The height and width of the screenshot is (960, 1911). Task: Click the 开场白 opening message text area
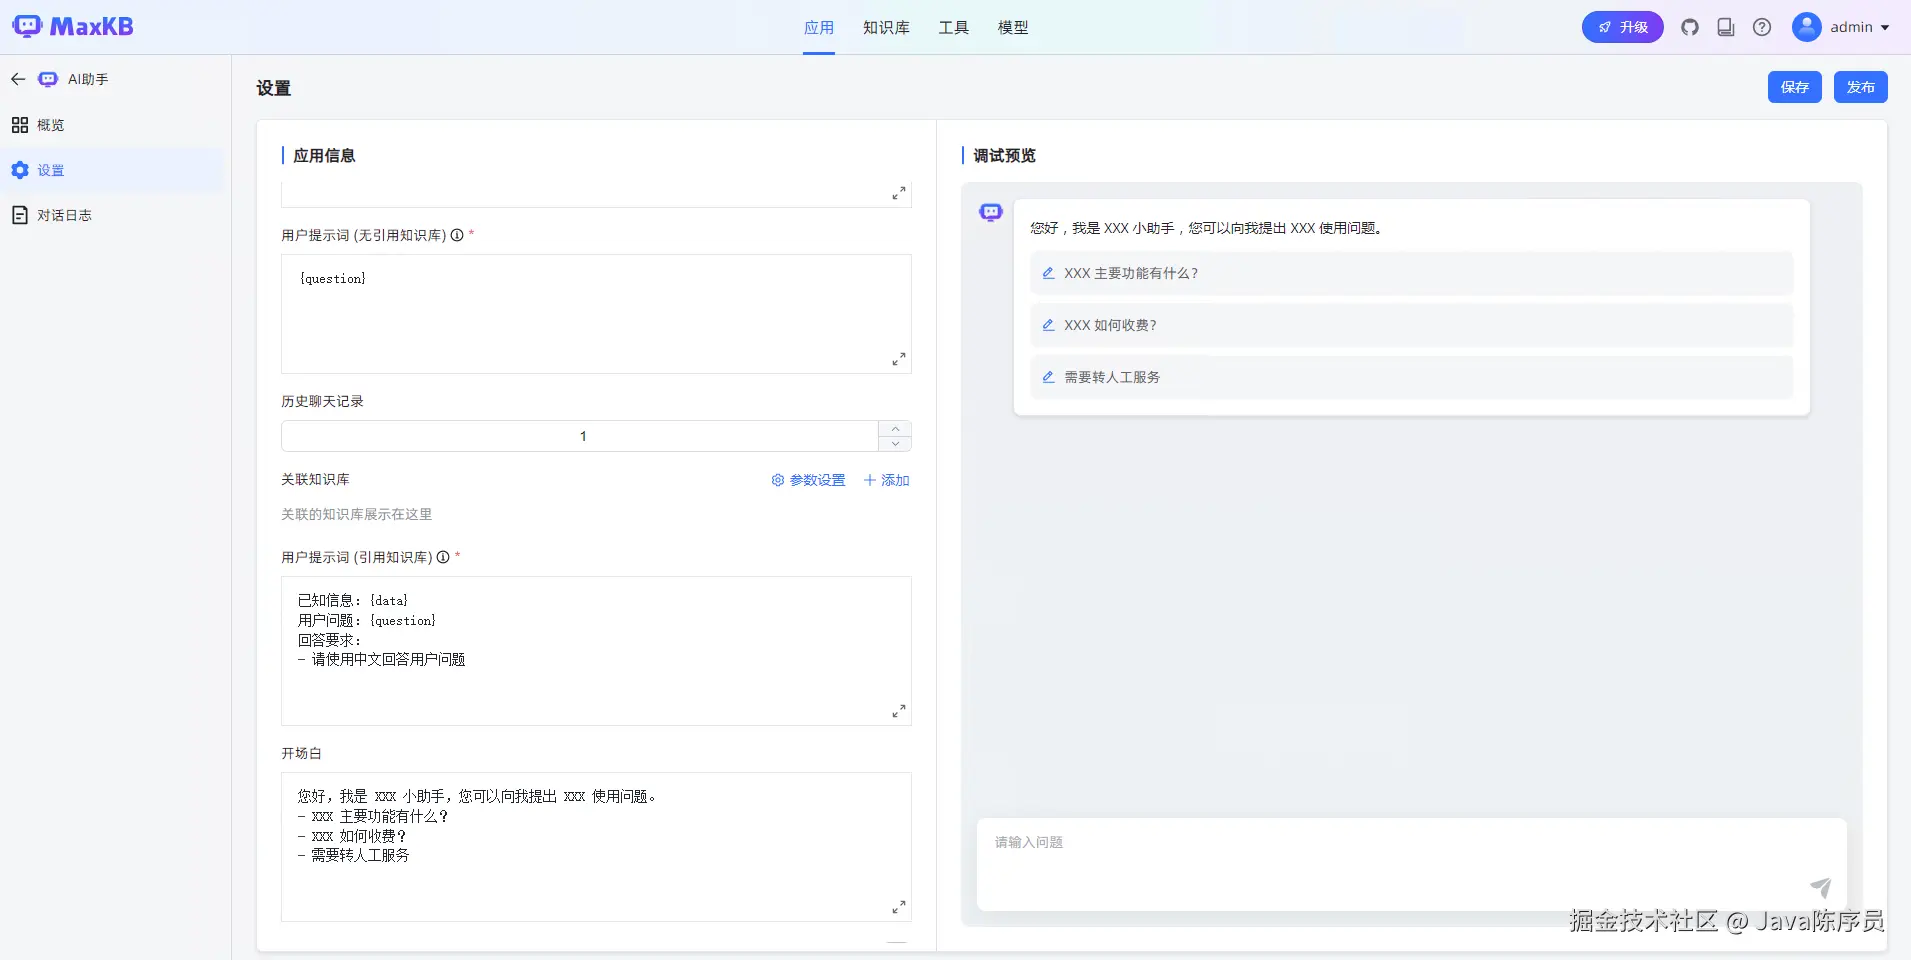pos(596,847)
